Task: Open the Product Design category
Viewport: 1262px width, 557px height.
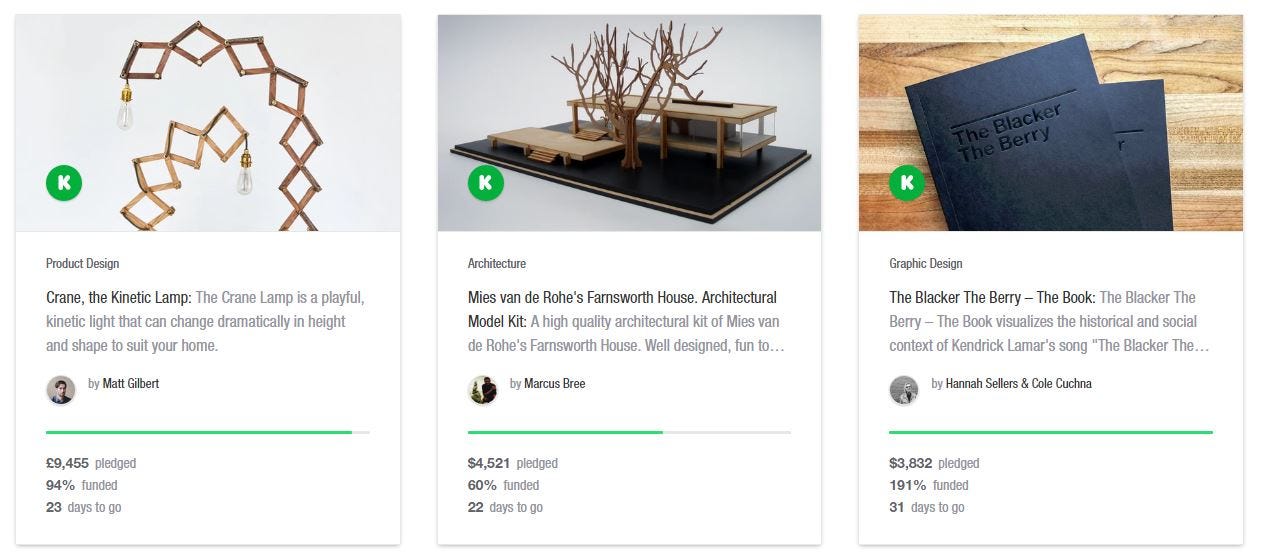Action: [82, 264]
